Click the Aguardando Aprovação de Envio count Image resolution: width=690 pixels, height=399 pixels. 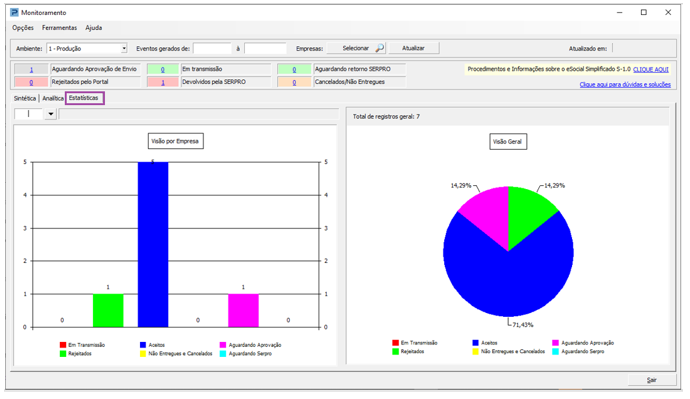click(x=31, y=70)
